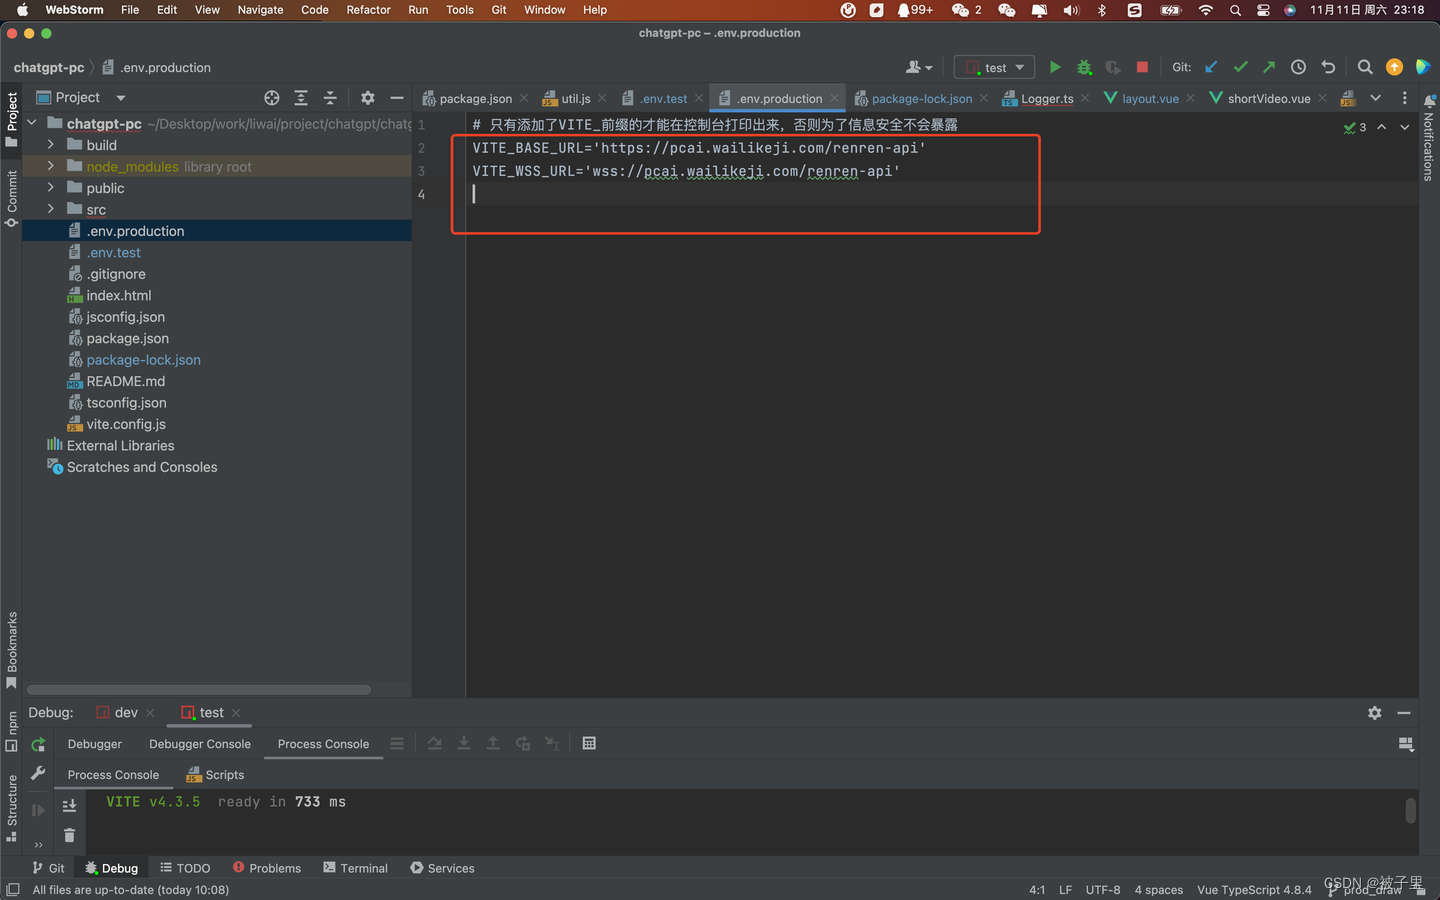Screen dimensions: 1440x900
Task: Show Git history clock icon
Action: point(1298,67)
